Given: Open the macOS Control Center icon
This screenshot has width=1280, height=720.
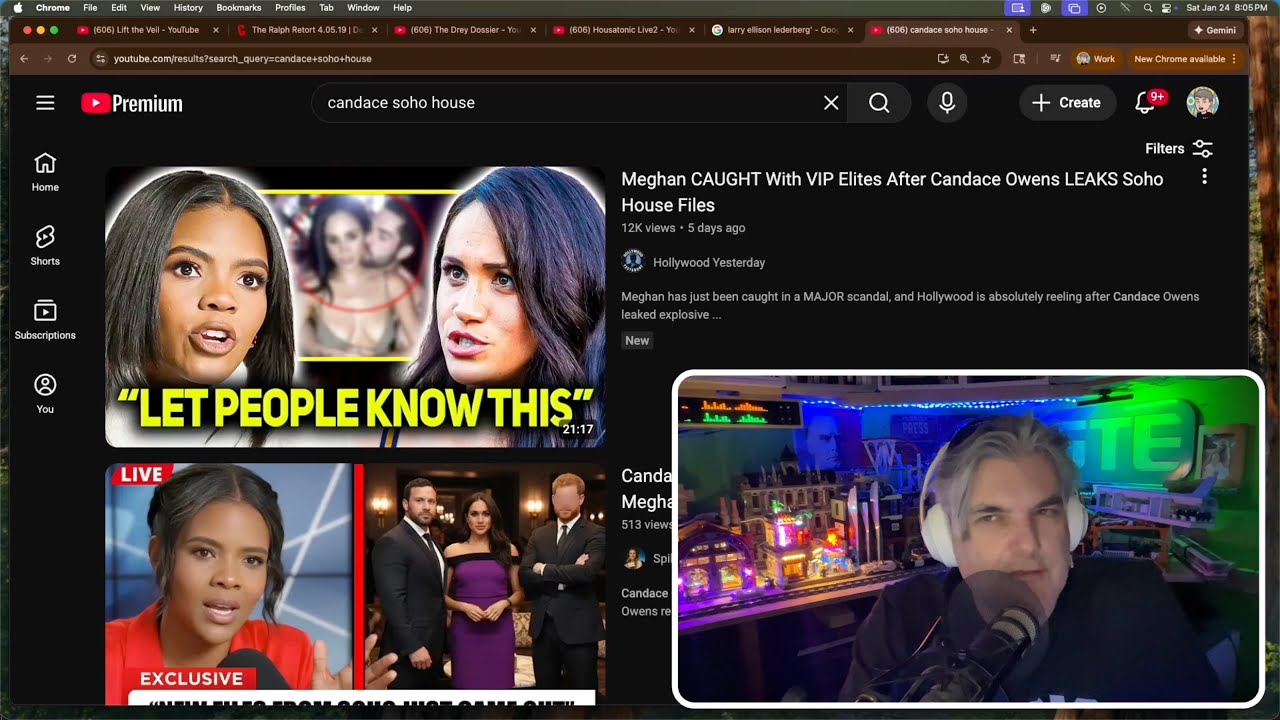Looking at the screenshot, I should [x=1166, y=7].
